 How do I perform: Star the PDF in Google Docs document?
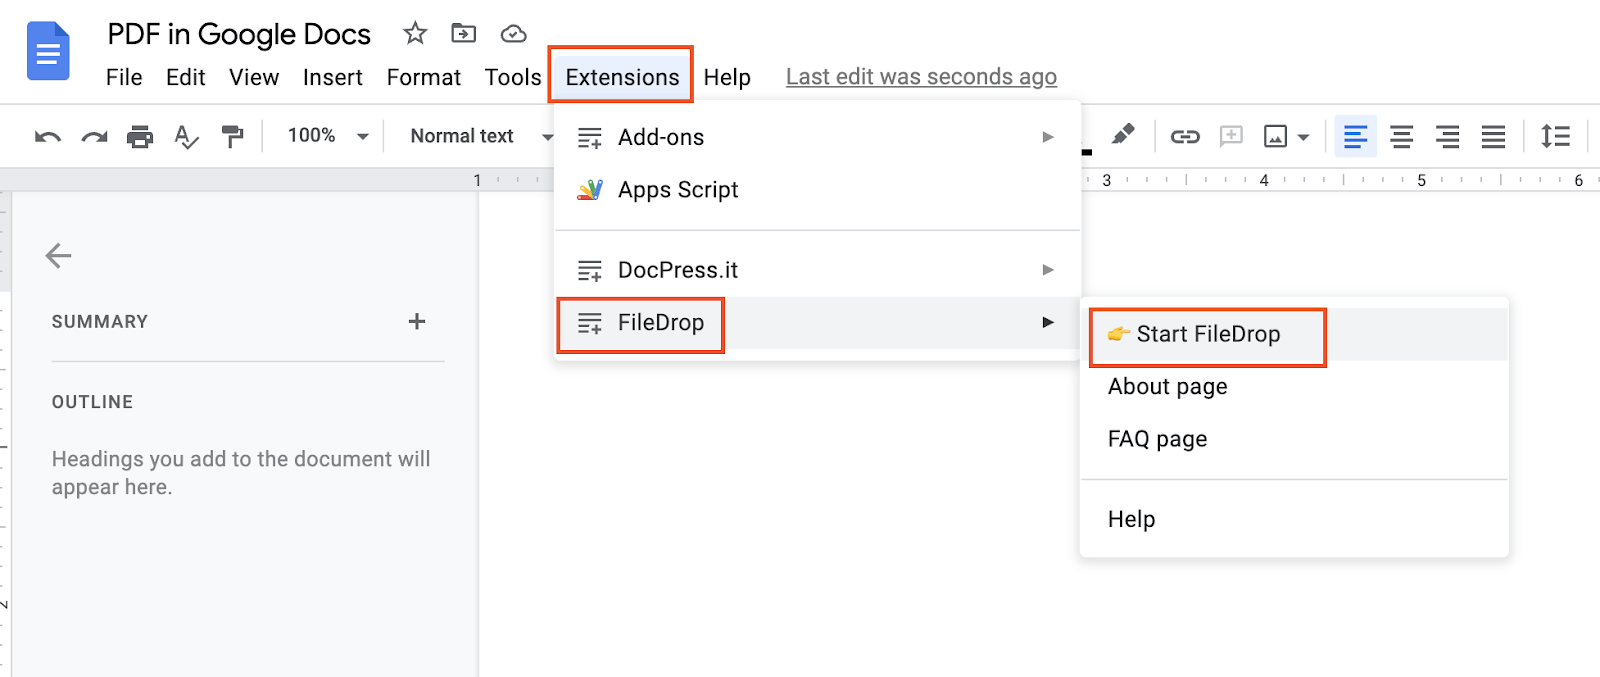click(x=415, y=34)
